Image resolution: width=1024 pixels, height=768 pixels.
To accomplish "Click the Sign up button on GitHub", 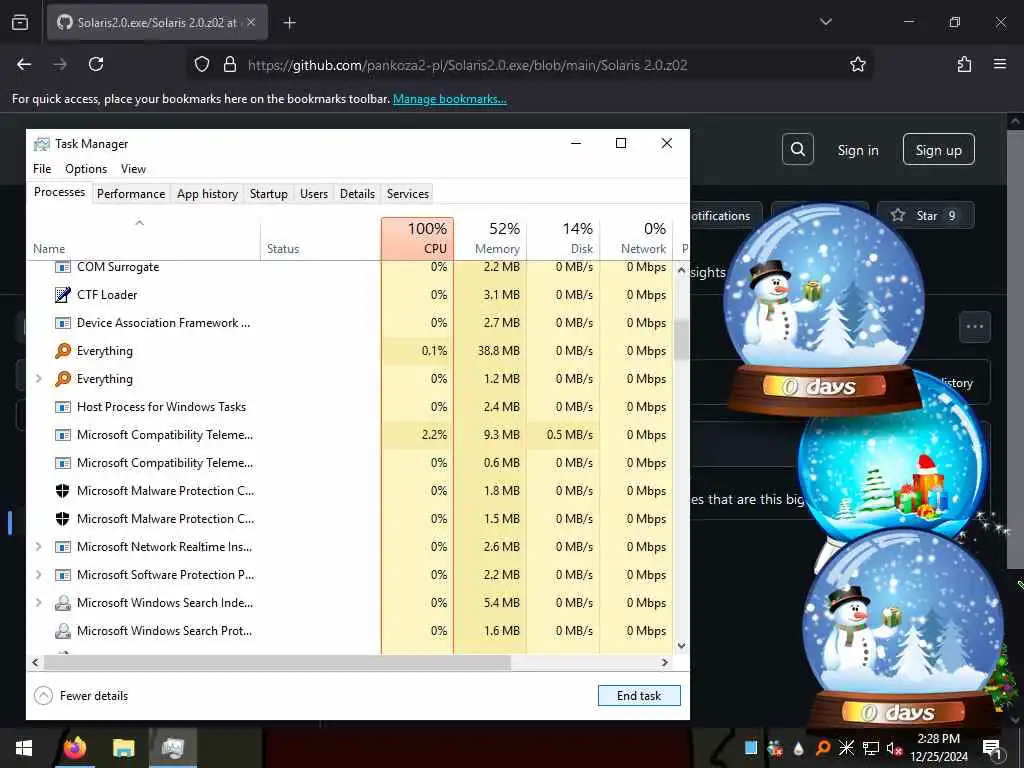I will coord(938,150).
